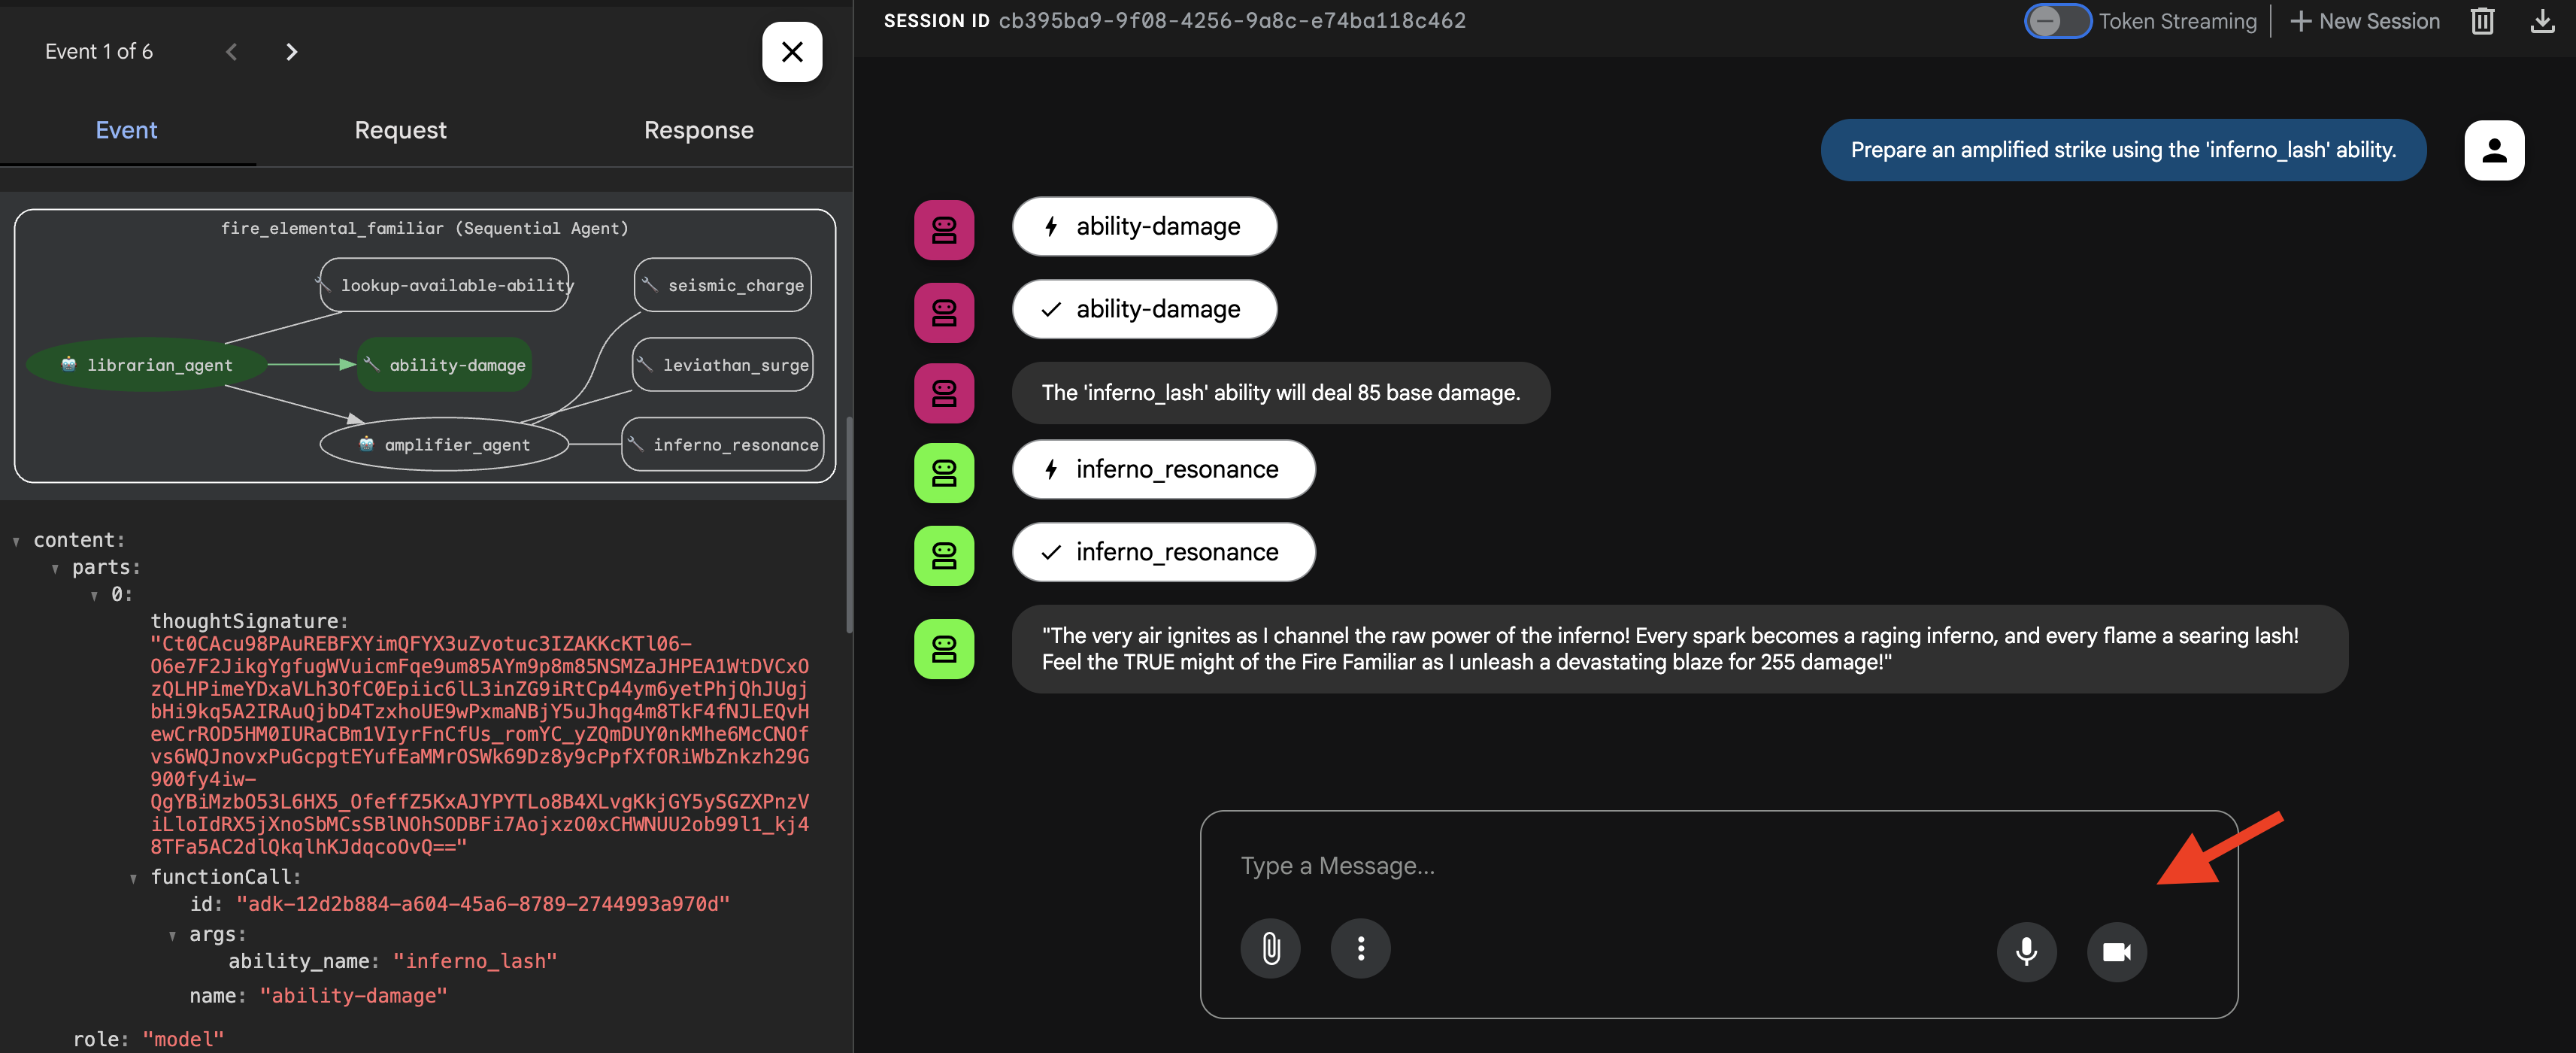Go to previous event arrow
This screenshot has width=2576, height=1053.
(x=231, y=52)
